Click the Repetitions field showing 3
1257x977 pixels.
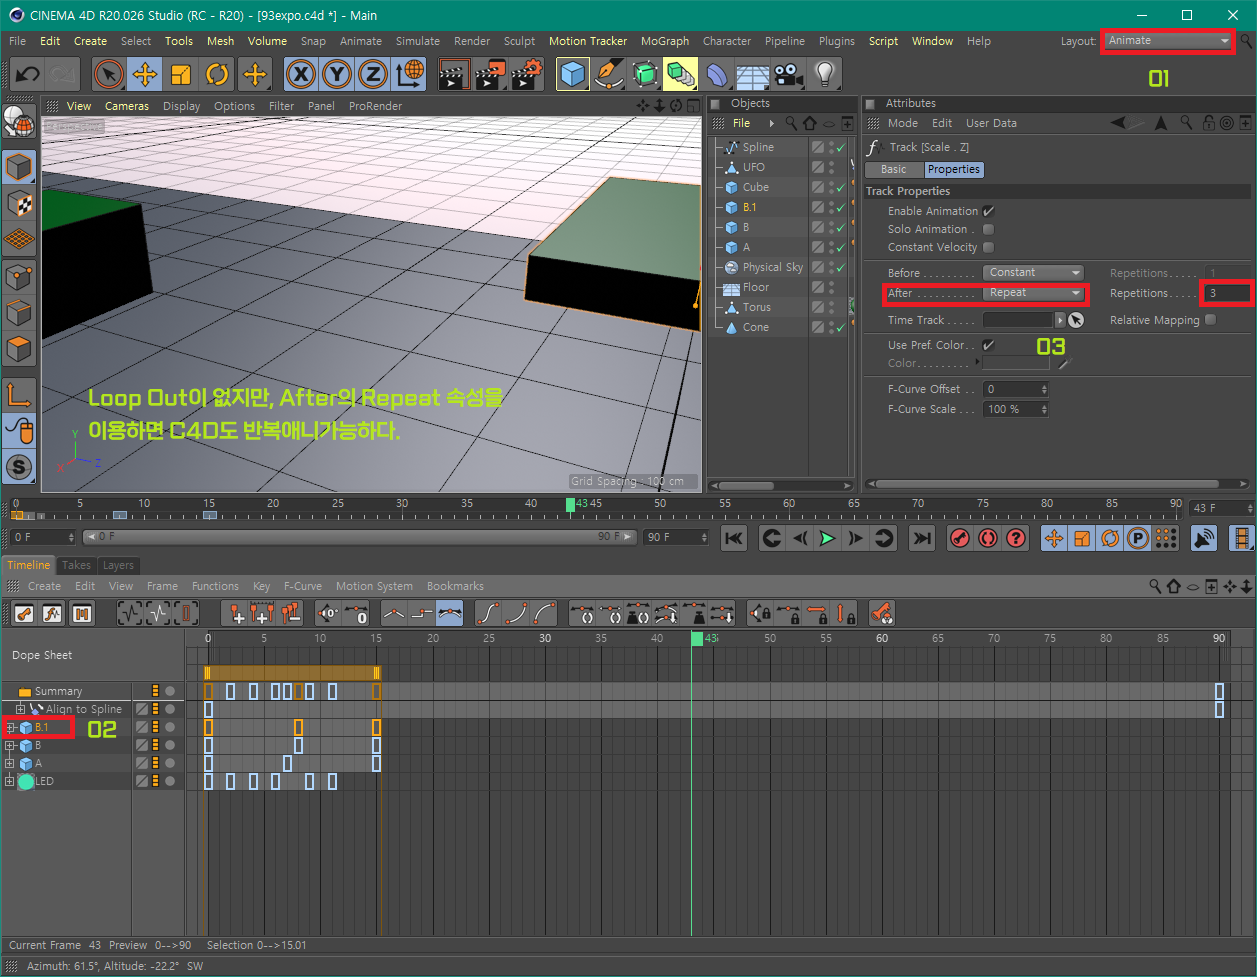click(1226, 293)
